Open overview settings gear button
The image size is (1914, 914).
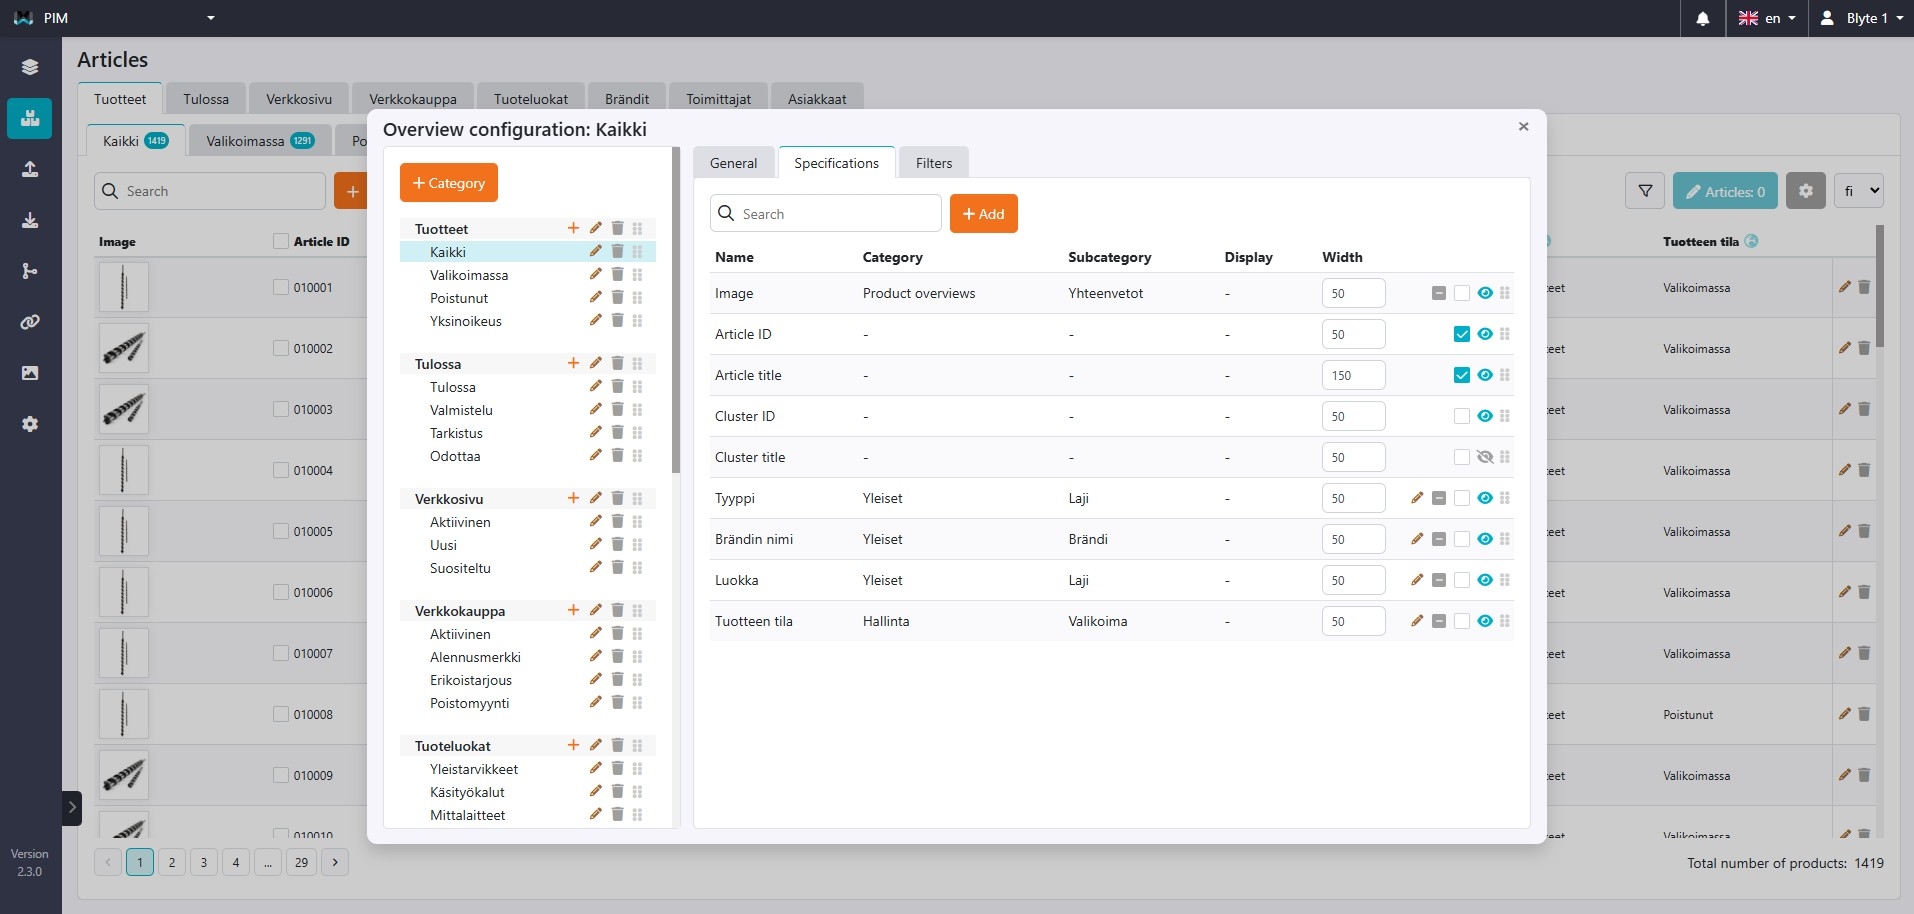(1805, 191)
